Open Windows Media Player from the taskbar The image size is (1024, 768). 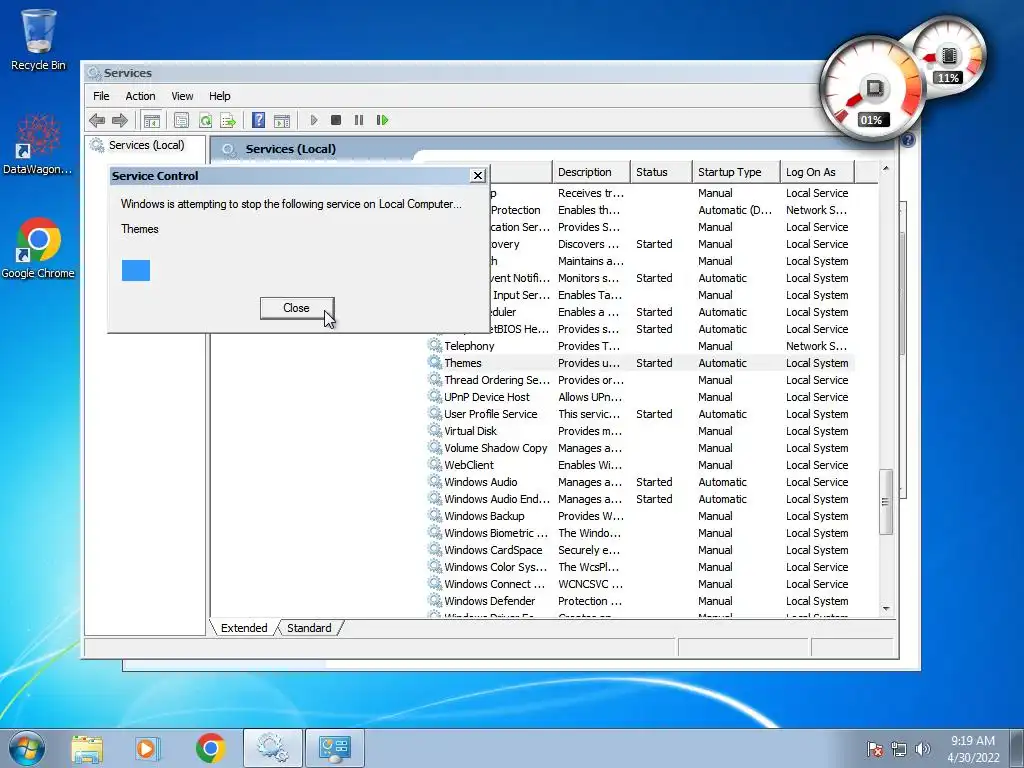[x=148, y=748]
